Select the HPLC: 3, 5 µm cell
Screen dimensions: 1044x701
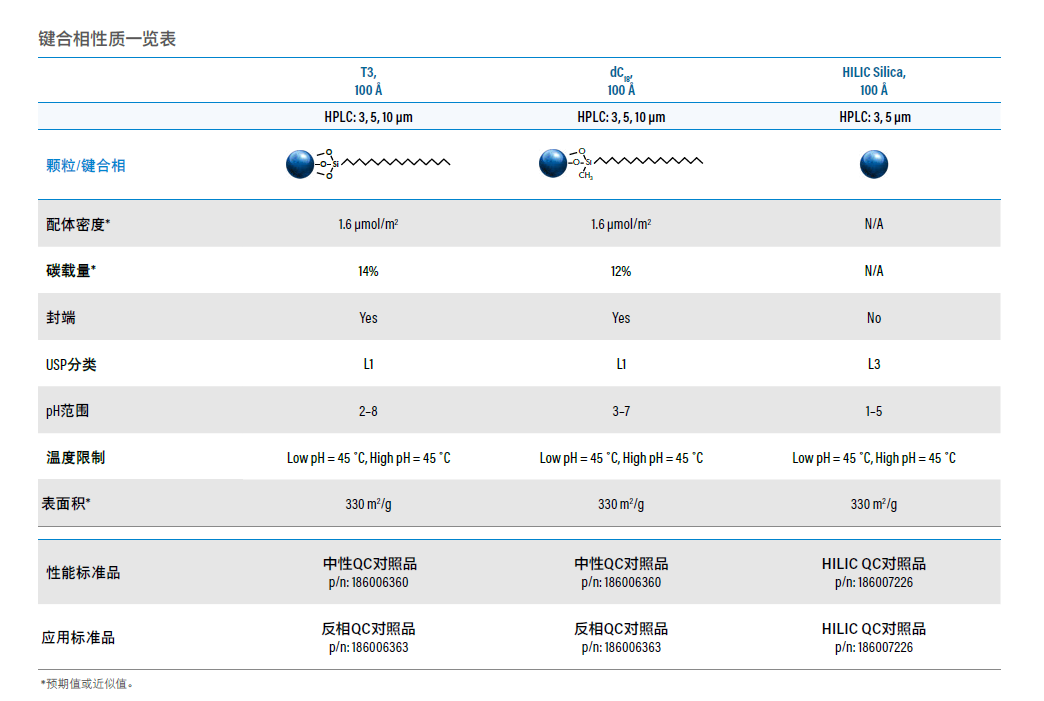(875, 117)
